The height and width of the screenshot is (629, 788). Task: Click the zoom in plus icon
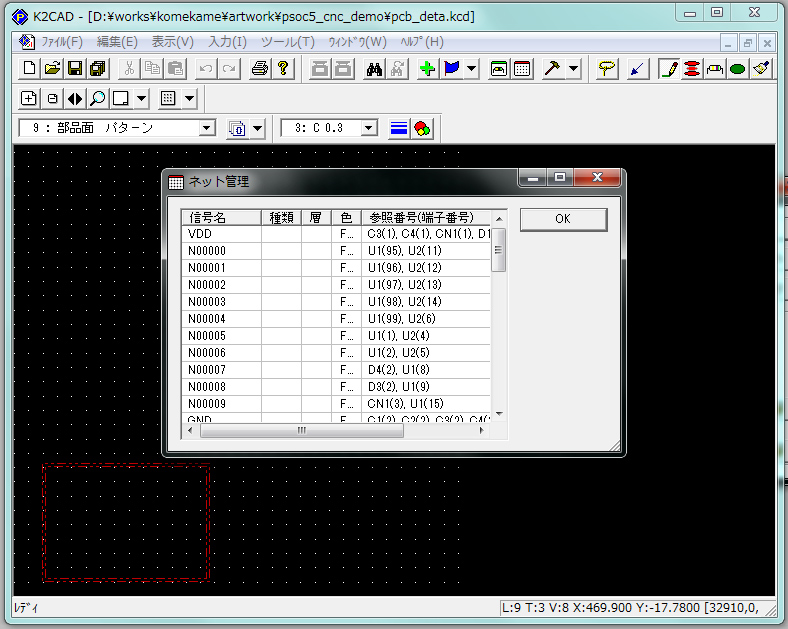(x=29, y=98)
